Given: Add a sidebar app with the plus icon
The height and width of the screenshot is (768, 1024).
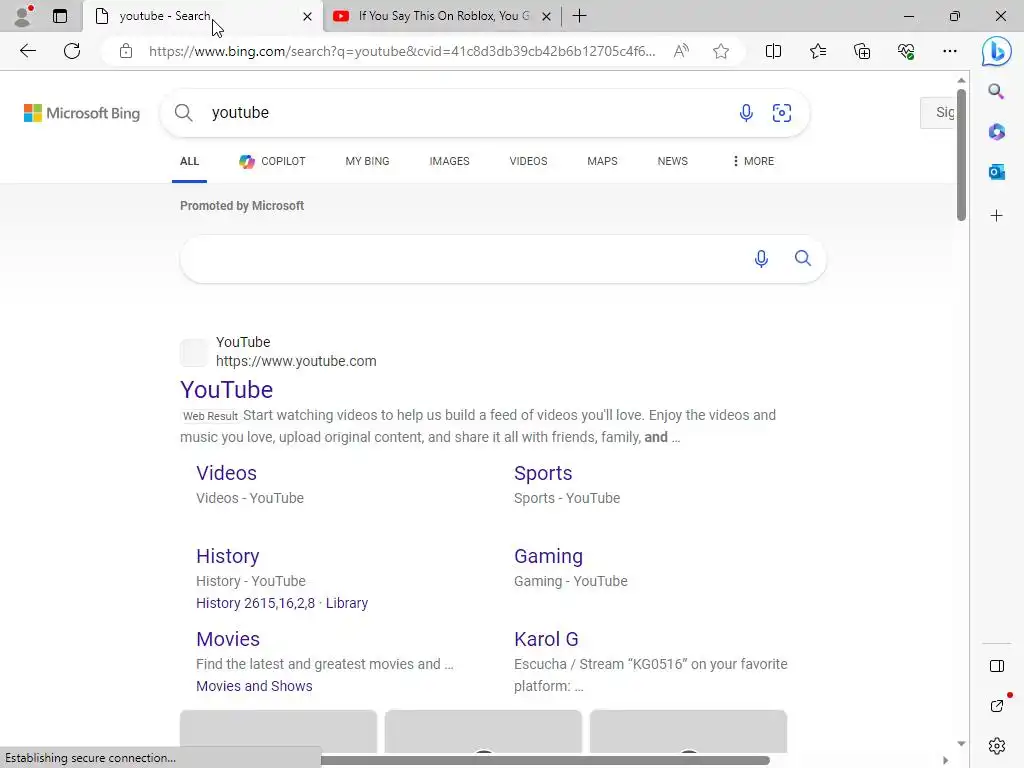Looking at the screenshot, I should point(996,216).
